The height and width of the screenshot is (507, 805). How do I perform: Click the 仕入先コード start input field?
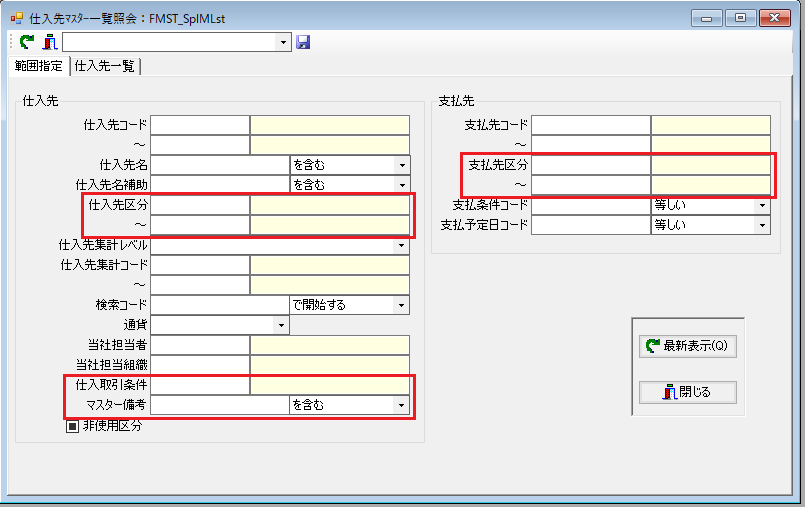pyautogui.click(x=200, y=125)
